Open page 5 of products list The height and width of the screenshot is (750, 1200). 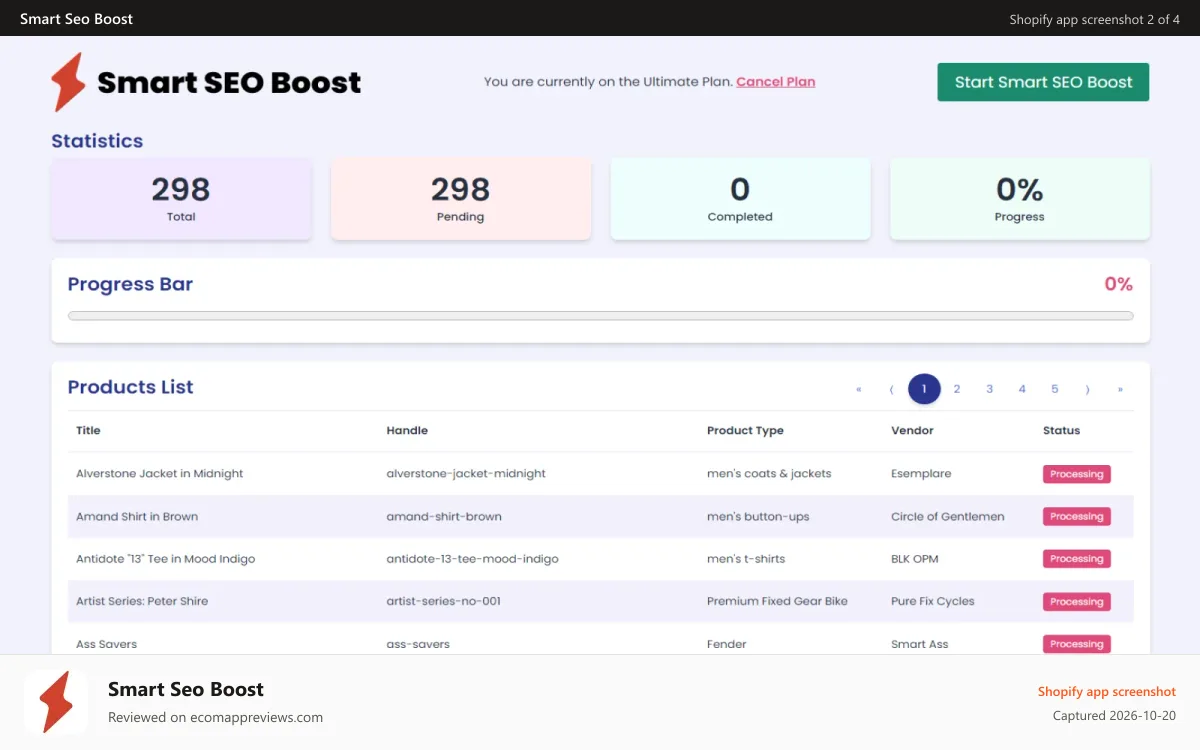click(1055, 389)
